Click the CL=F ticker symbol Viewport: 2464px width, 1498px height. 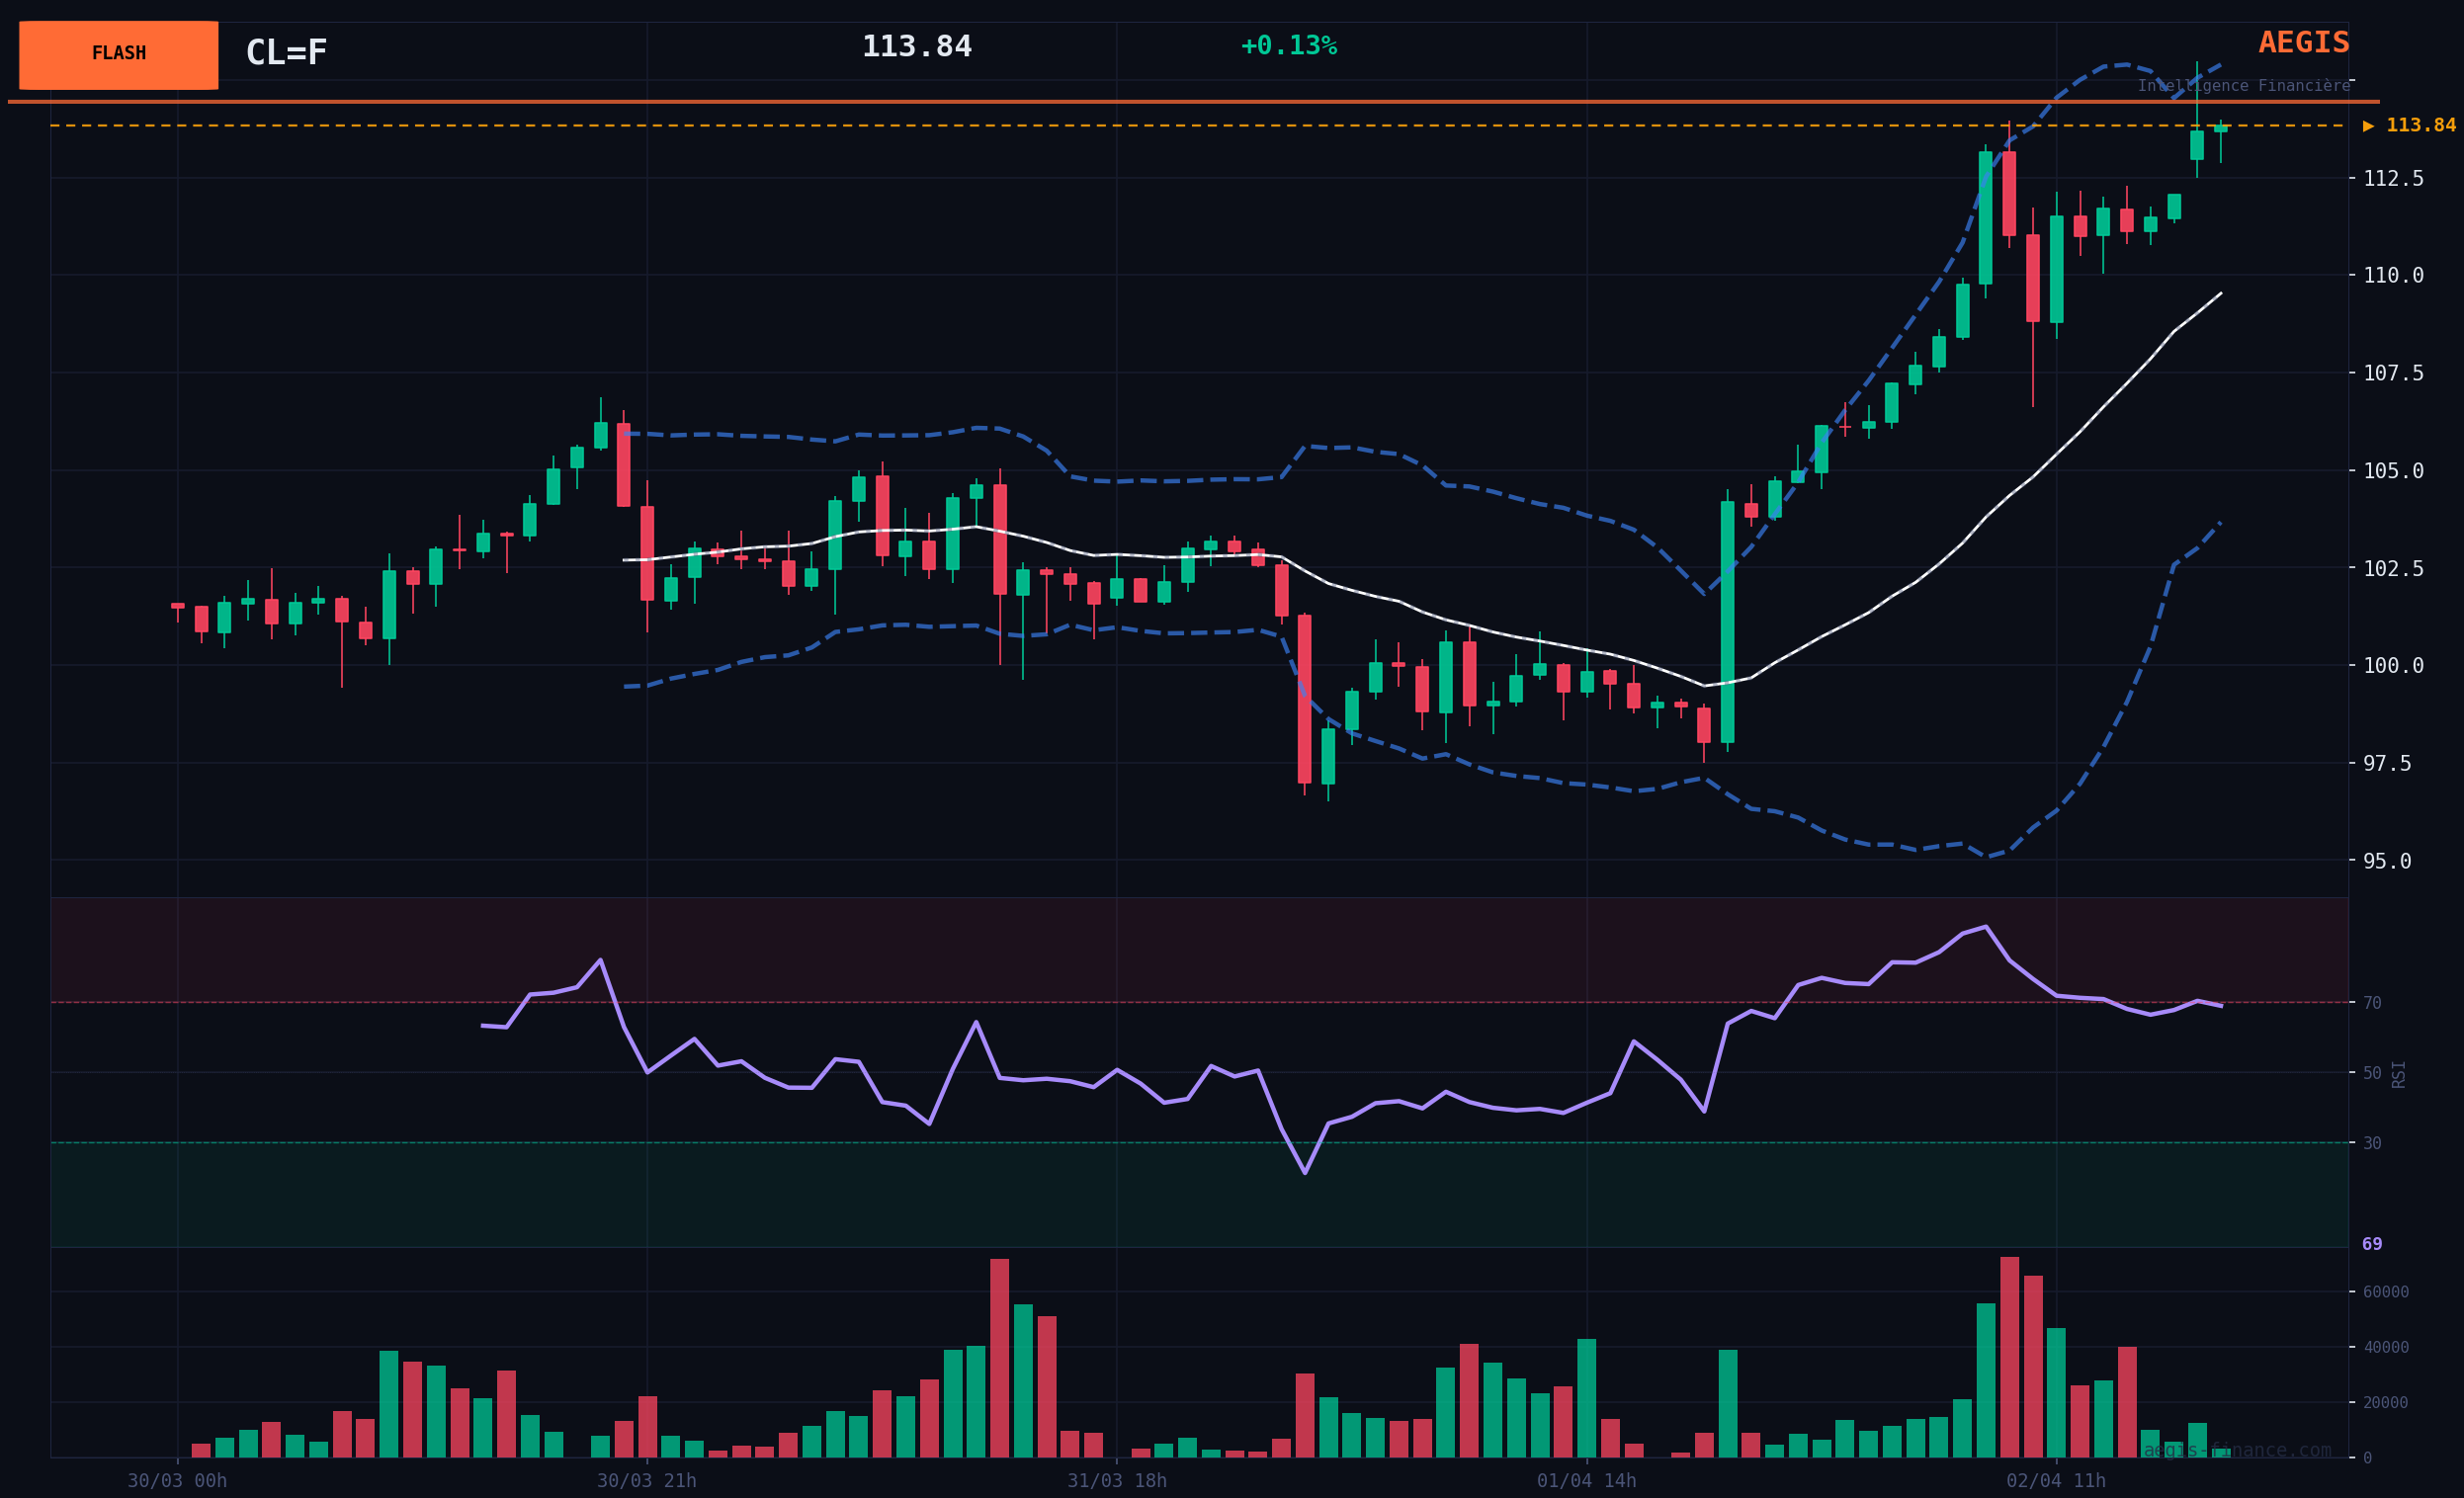pos(286,53)
